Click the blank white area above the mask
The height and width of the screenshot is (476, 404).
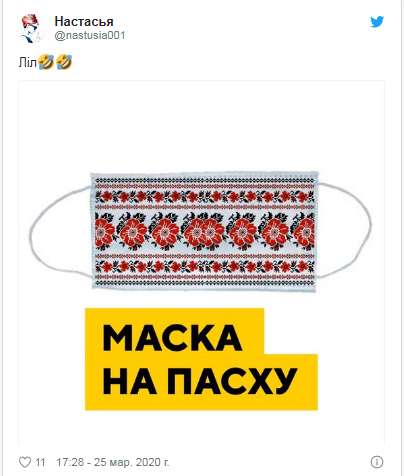click(201, 127)
